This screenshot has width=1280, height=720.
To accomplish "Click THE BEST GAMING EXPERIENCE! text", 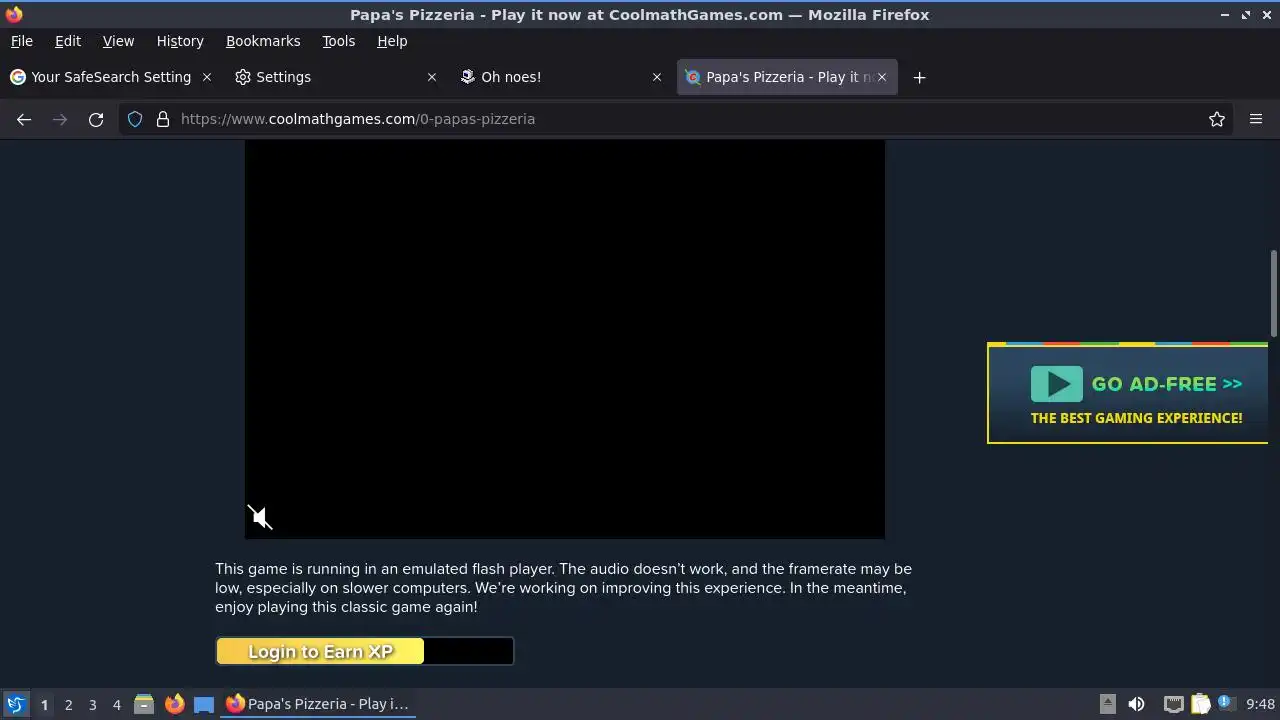I will (1136, 418).
